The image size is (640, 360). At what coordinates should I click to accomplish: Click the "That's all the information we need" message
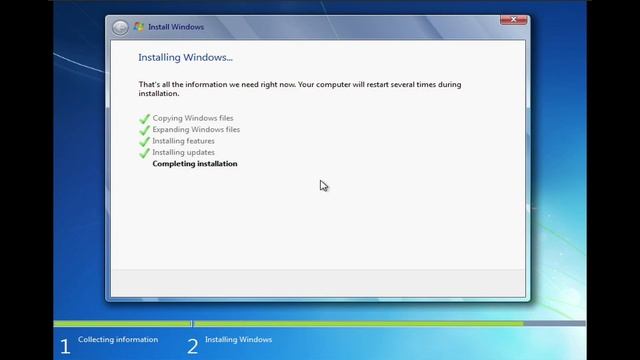click(300, 89)
